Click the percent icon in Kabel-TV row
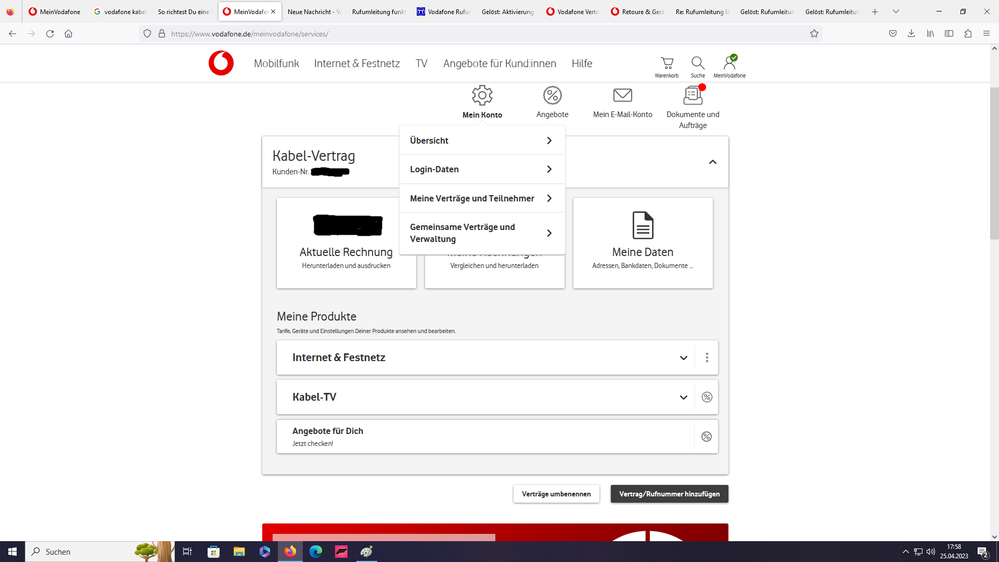The image size is (999, 562). point(707,397)
